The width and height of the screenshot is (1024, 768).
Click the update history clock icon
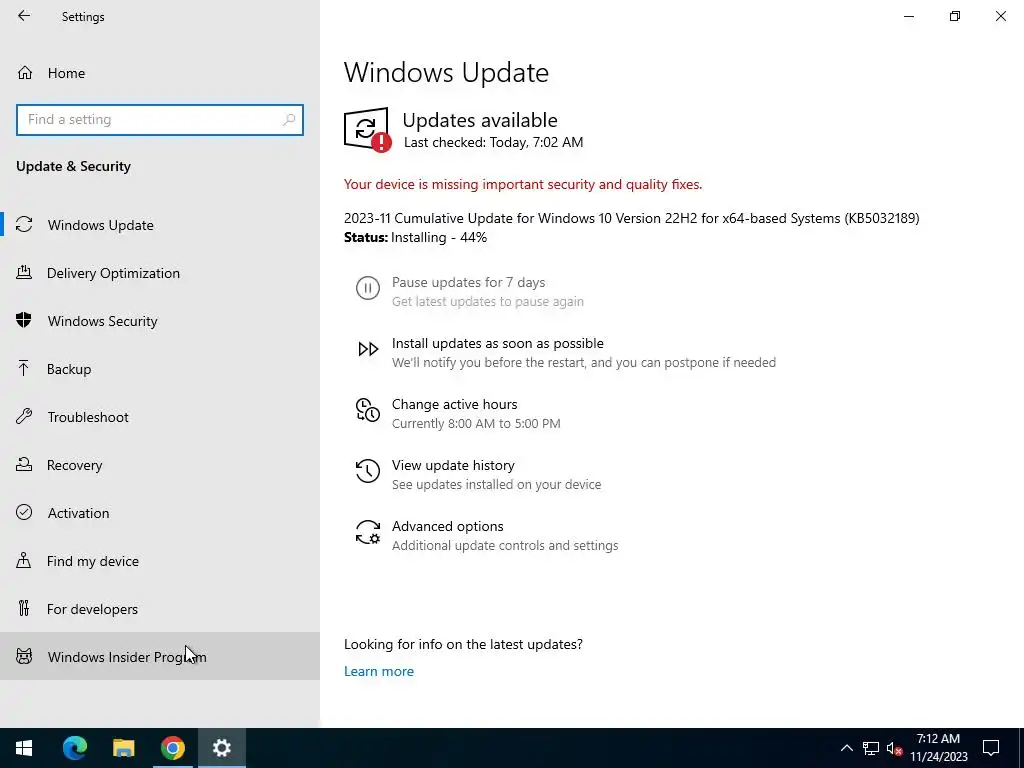point(368,471)
